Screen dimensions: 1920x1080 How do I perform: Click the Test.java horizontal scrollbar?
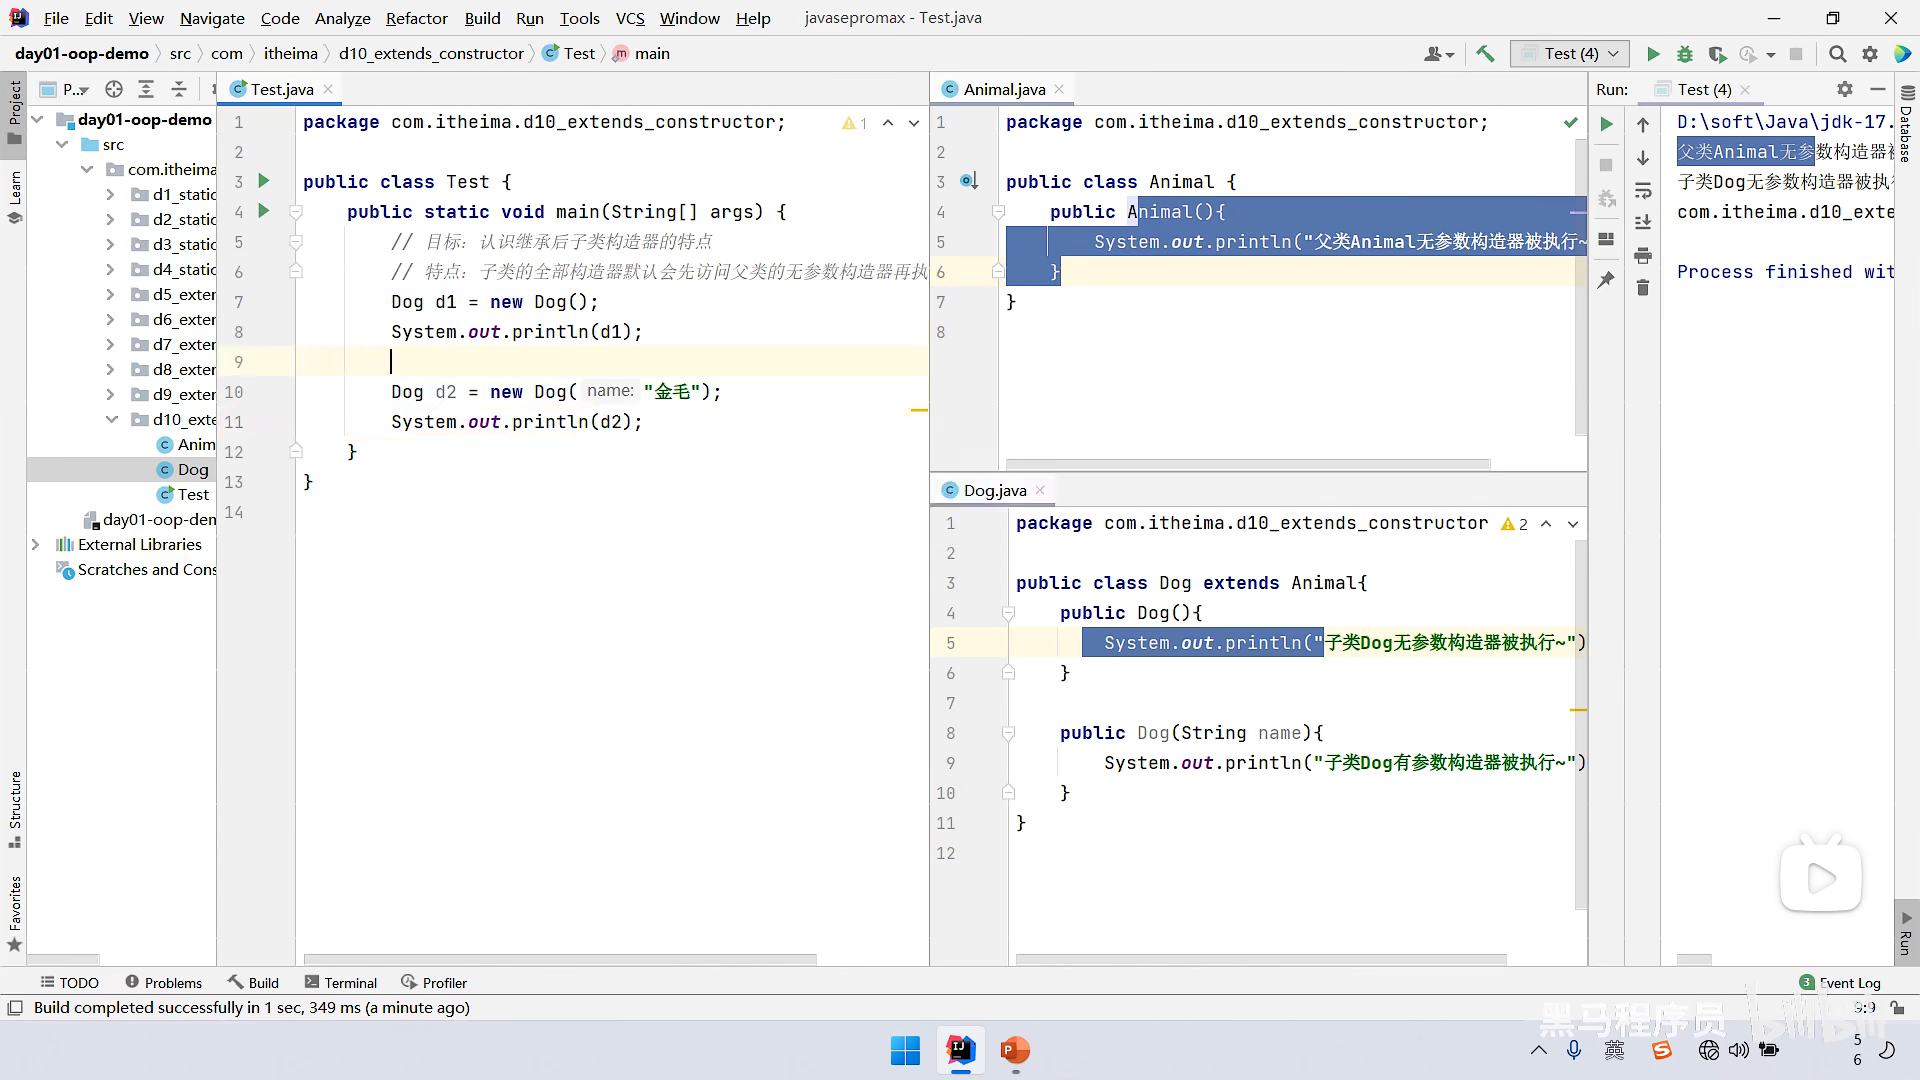(560, 960)
